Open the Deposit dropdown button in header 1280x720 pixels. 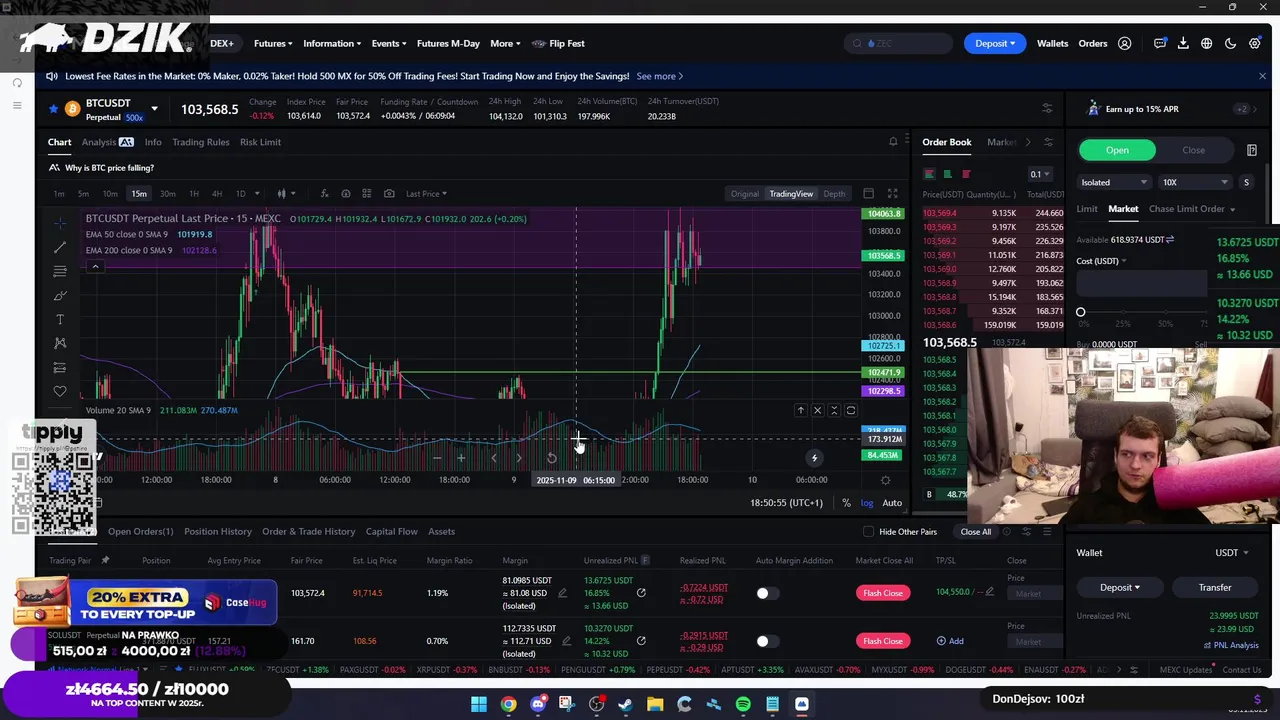point(994,44)
